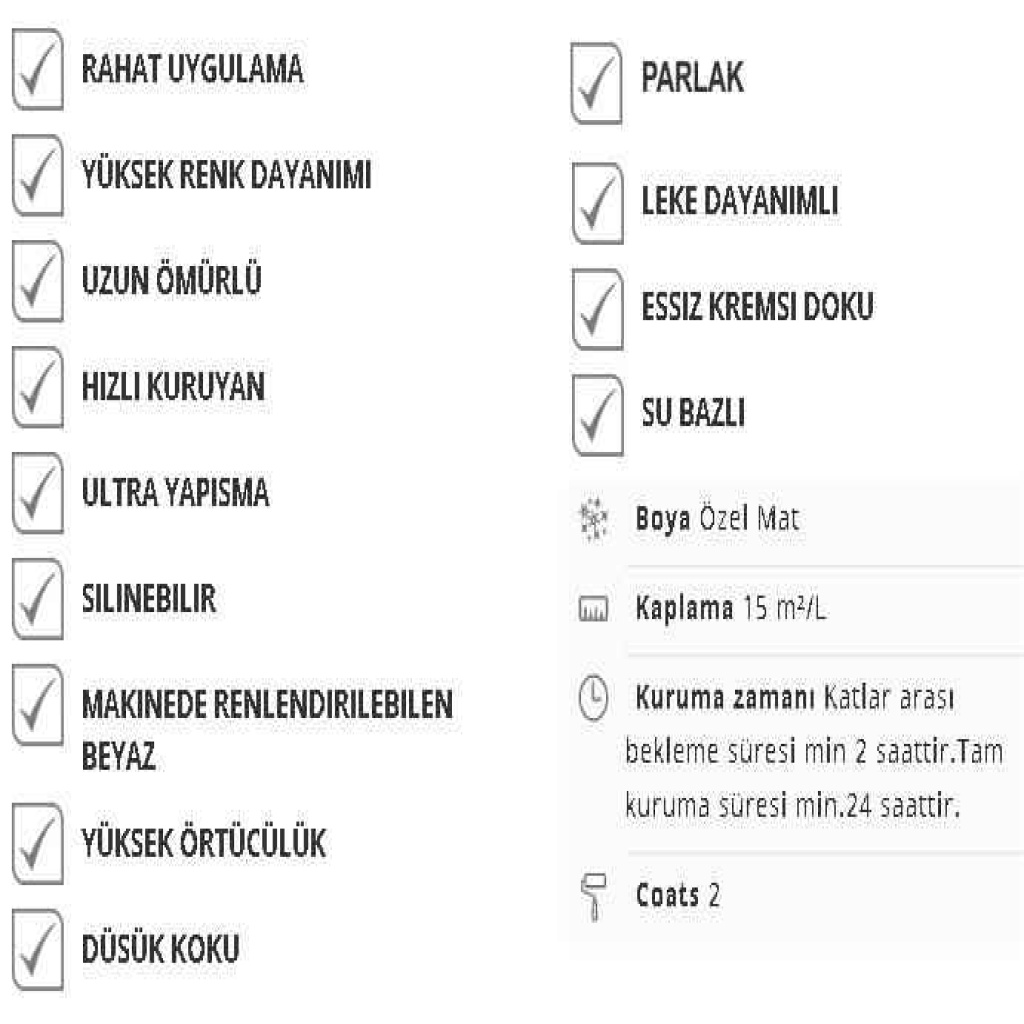Click the Coats 2 label
Screen dimensions: 1024x1024
tap(677, 896)
